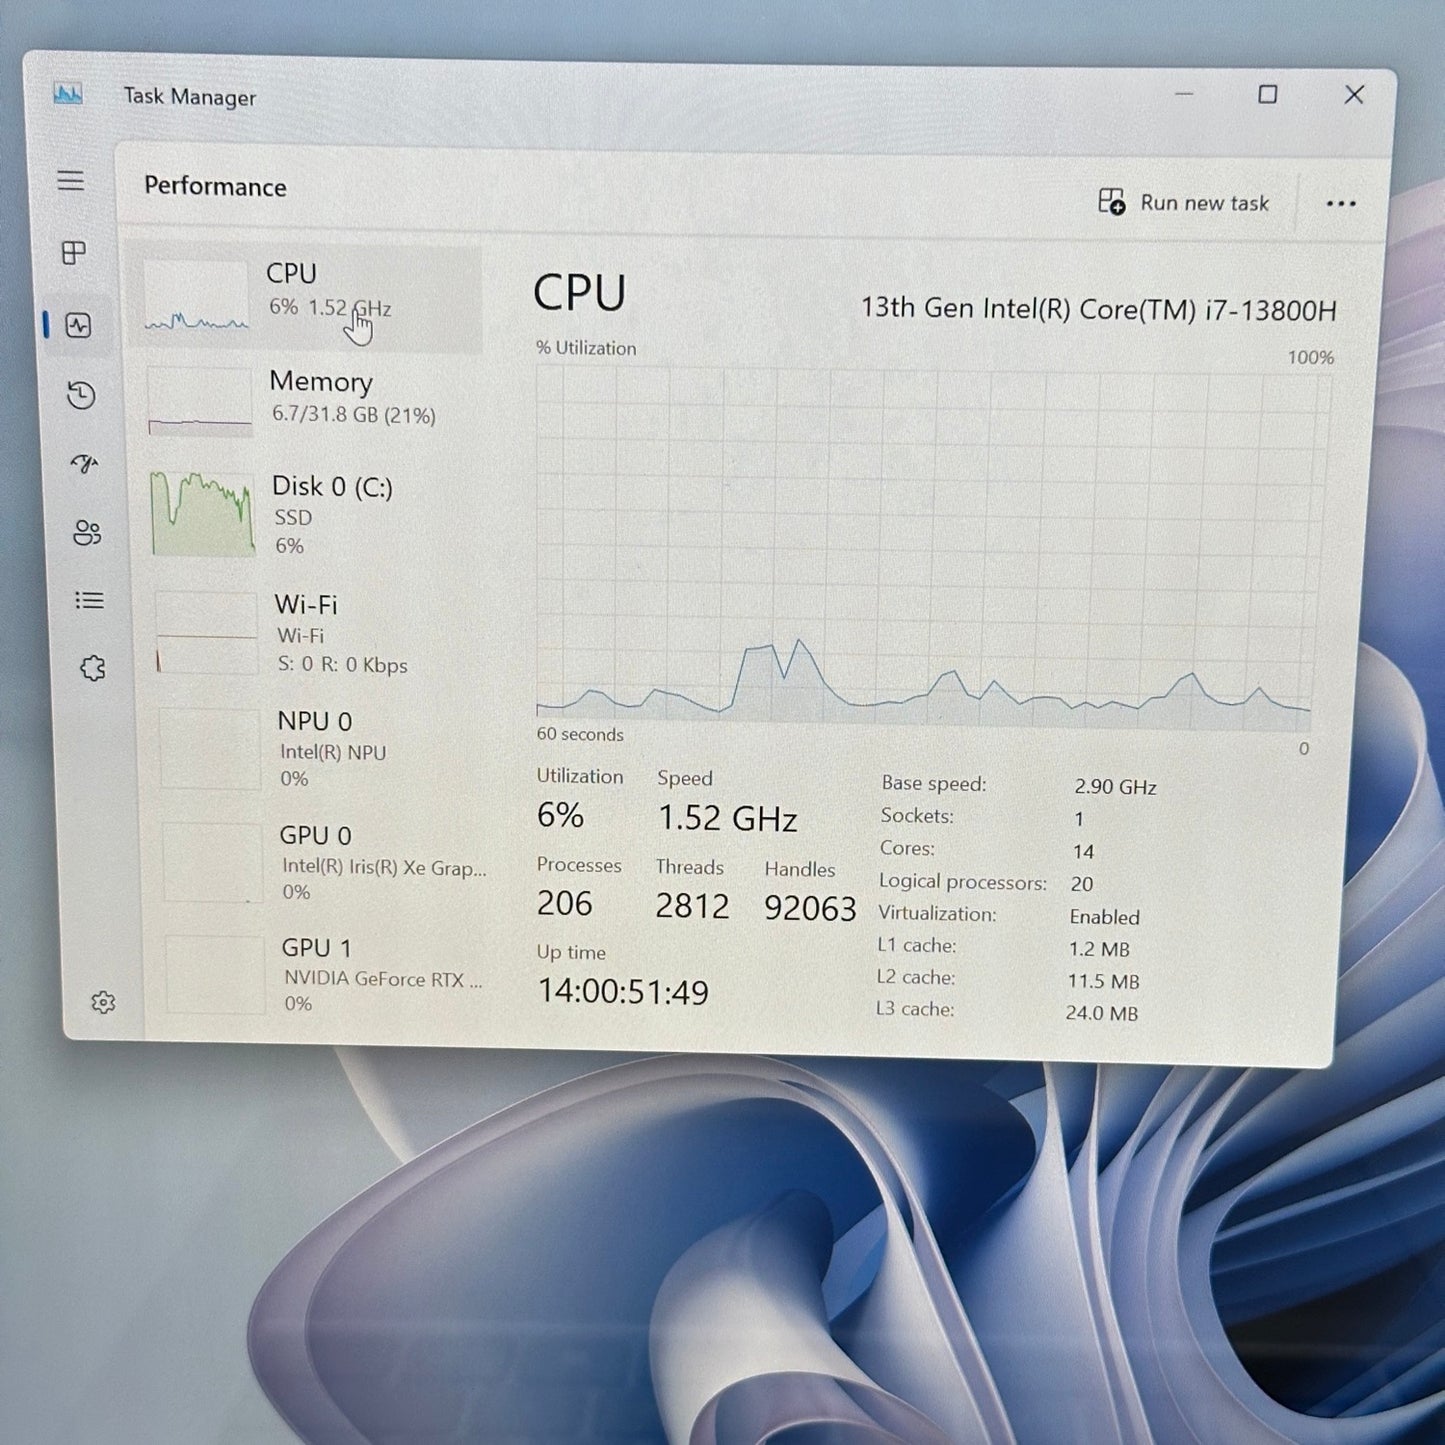Select the CPU performance entry
Screen dimensions: 1445x1445
click(x=305, y=296)
